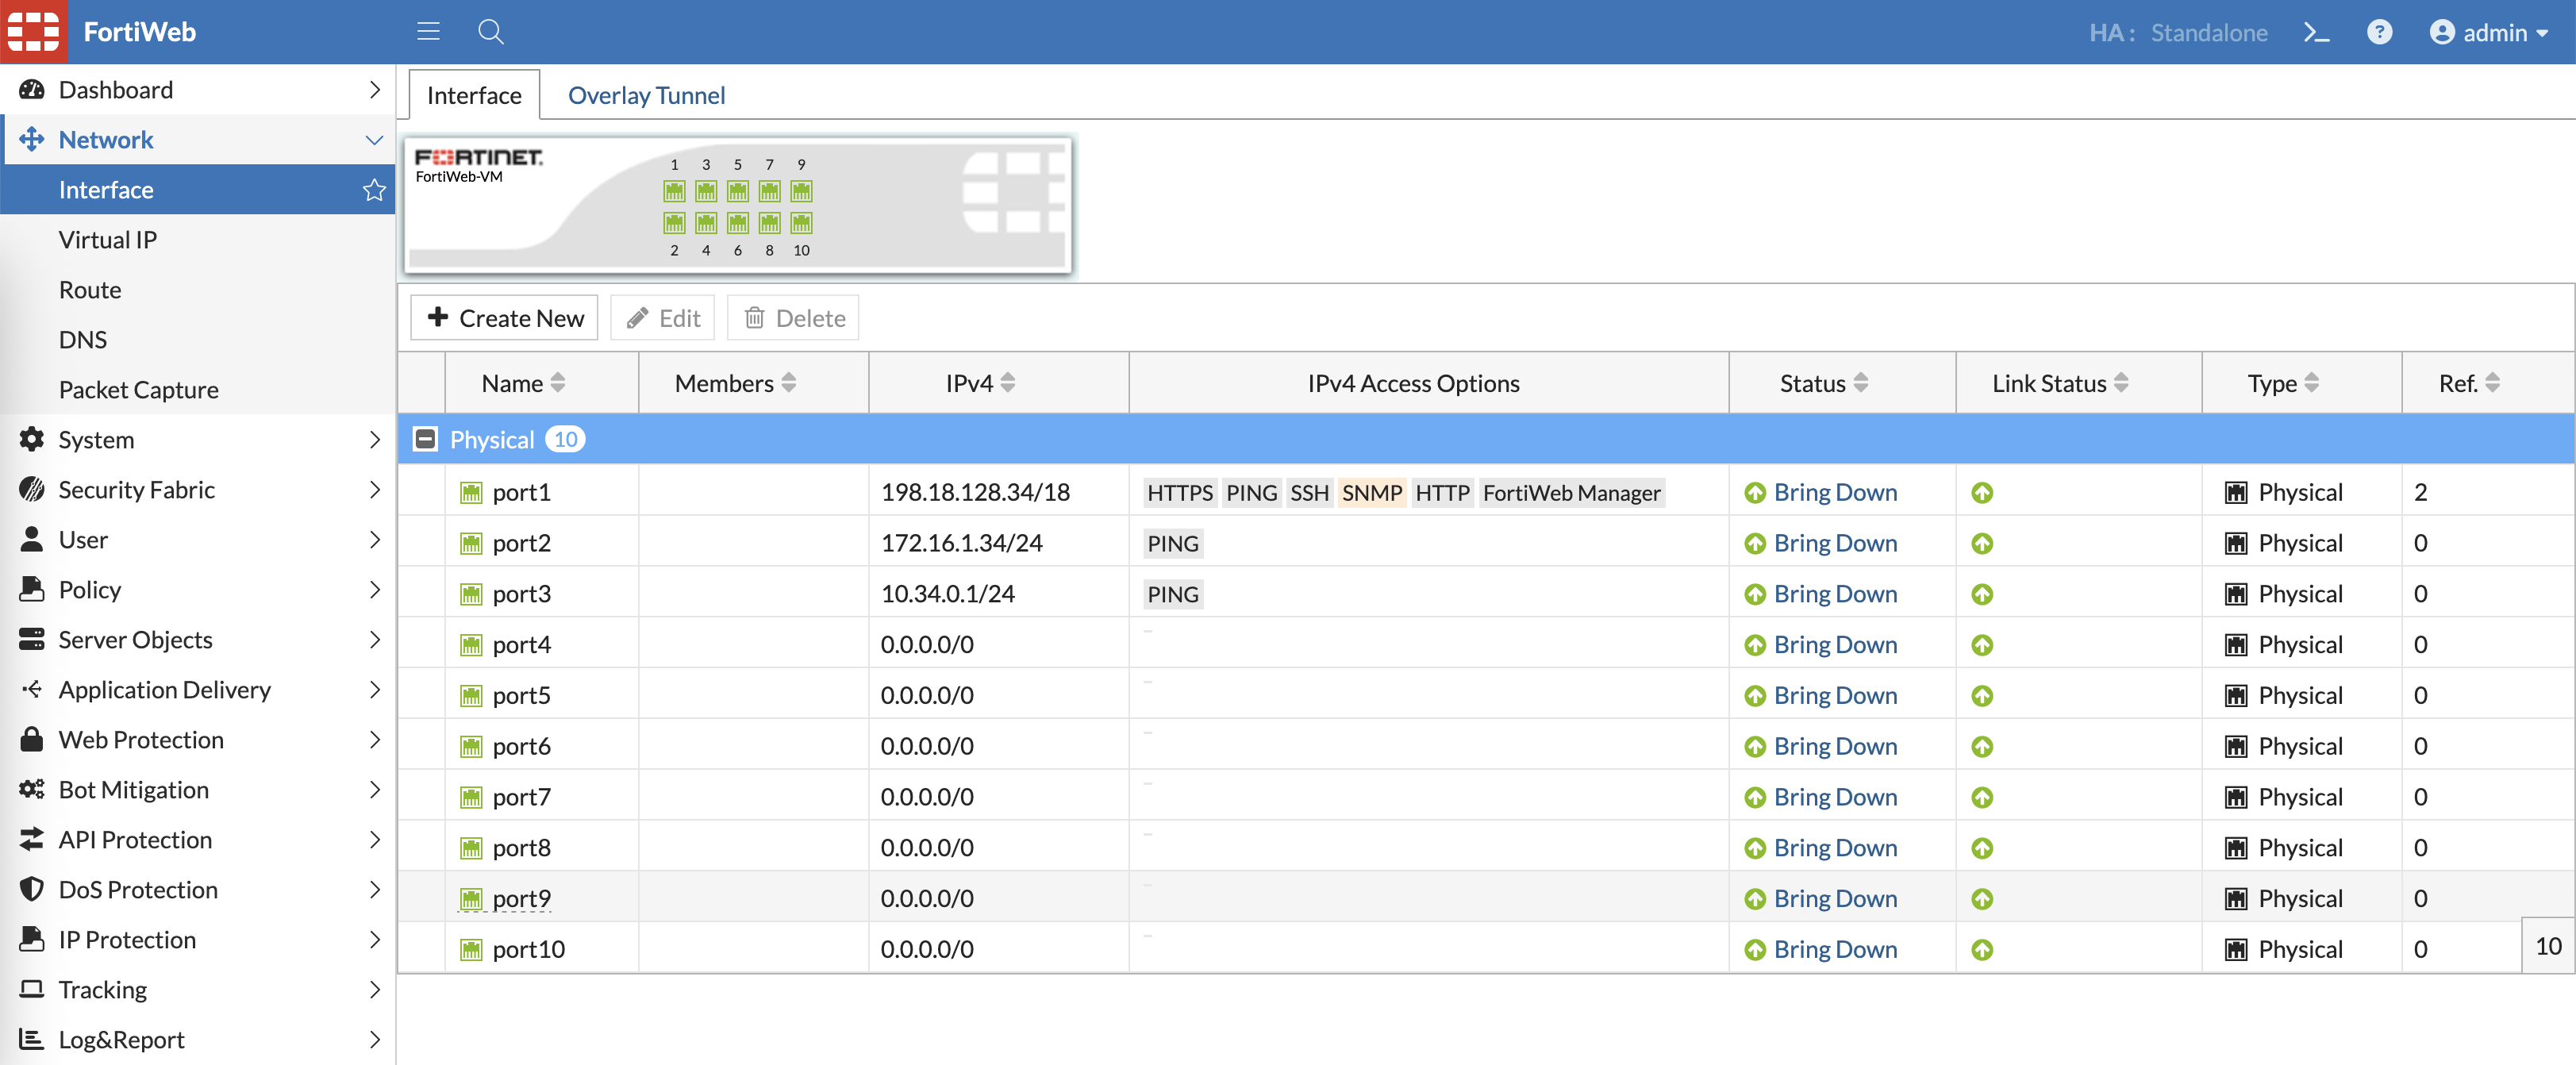Viewport: 2576px width, 1065px height.
Task: Open the admin user dropdown
Action: point(2490,32)
